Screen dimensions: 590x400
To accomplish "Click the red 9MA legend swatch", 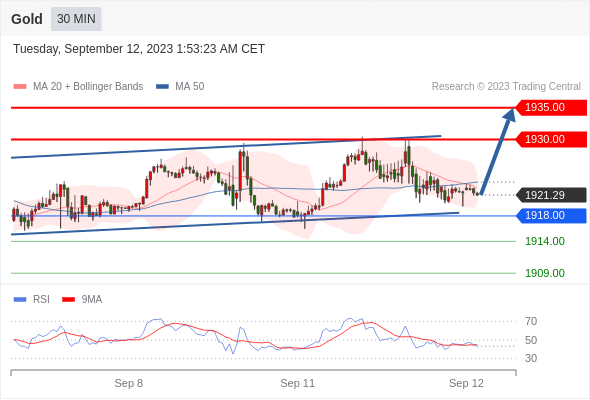I will tap(68, 300).
